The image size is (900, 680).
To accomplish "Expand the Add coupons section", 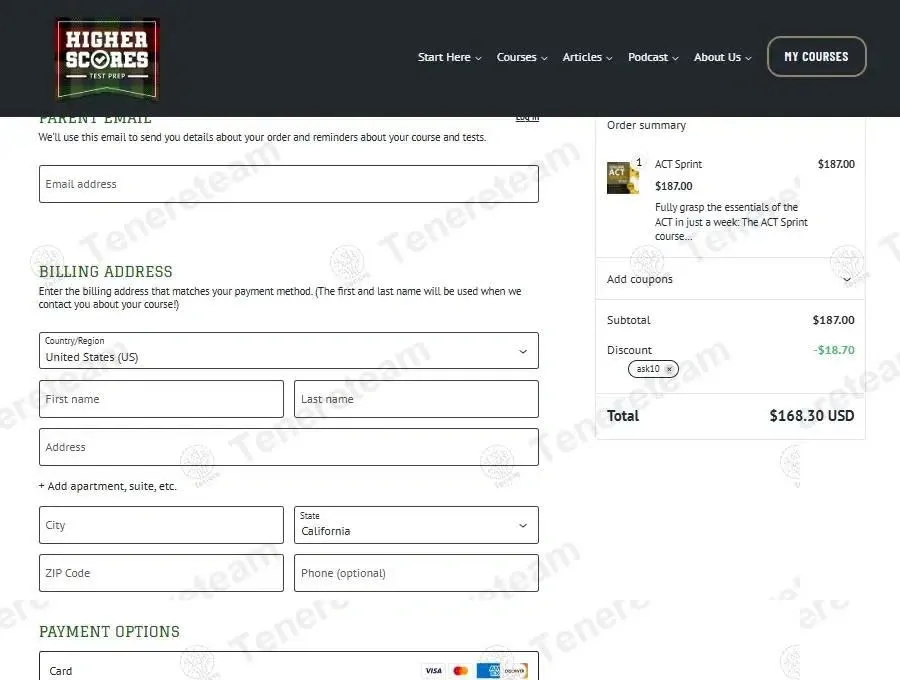I will (730, 279).
